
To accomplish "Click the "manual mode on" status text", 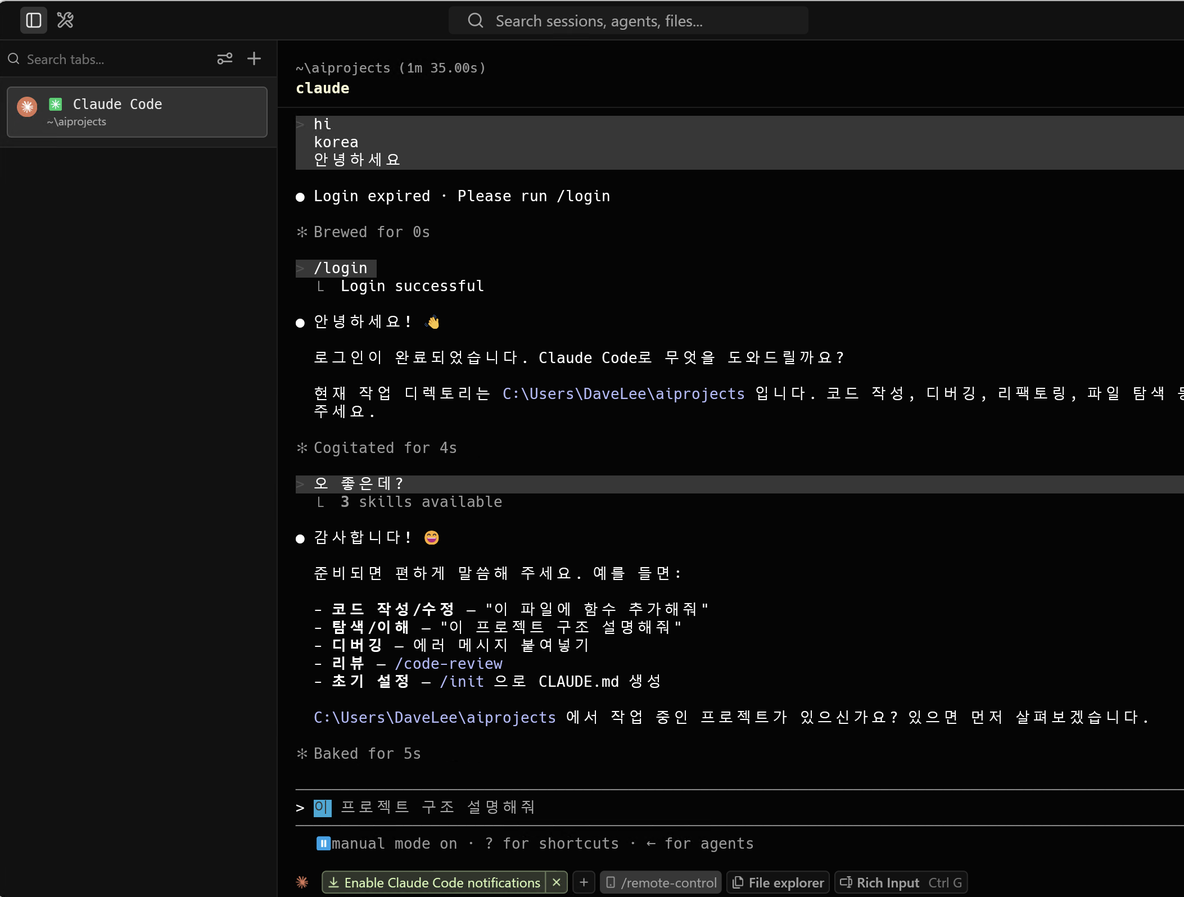I will point(394,843).
